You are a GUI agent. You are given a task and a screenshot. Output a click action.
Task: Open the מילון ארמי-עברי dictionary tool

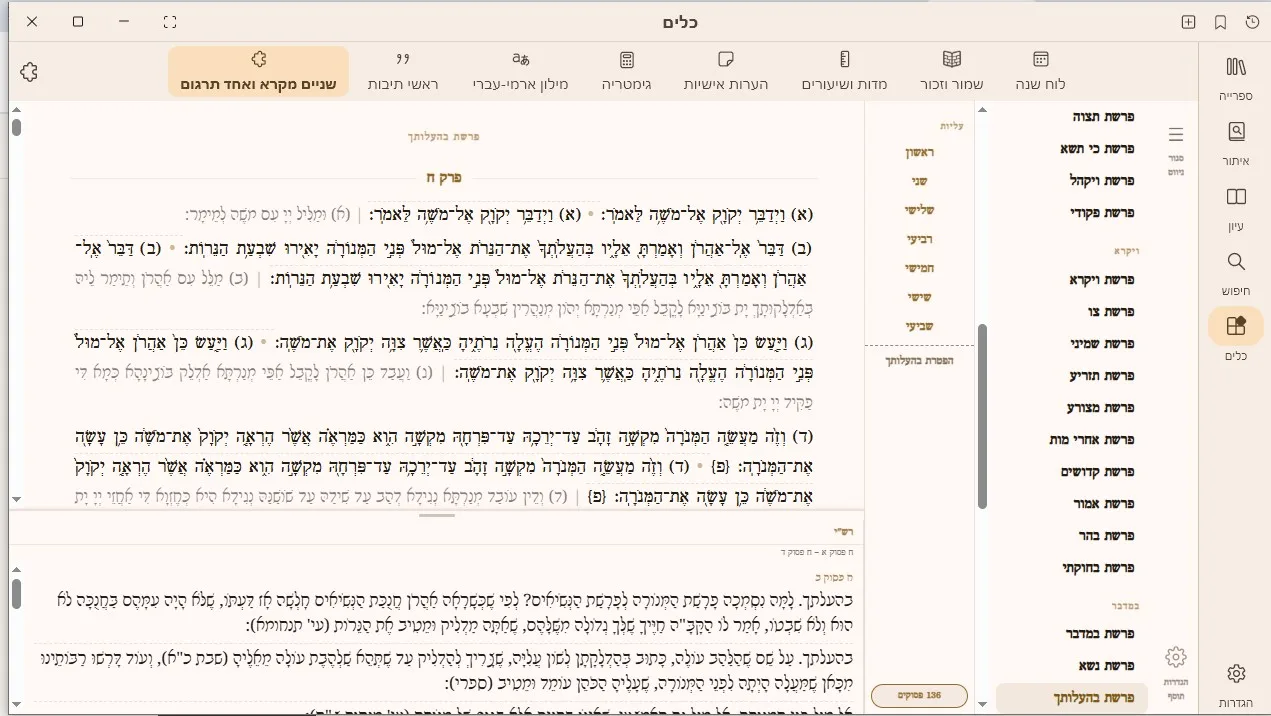tap(520, 72)
